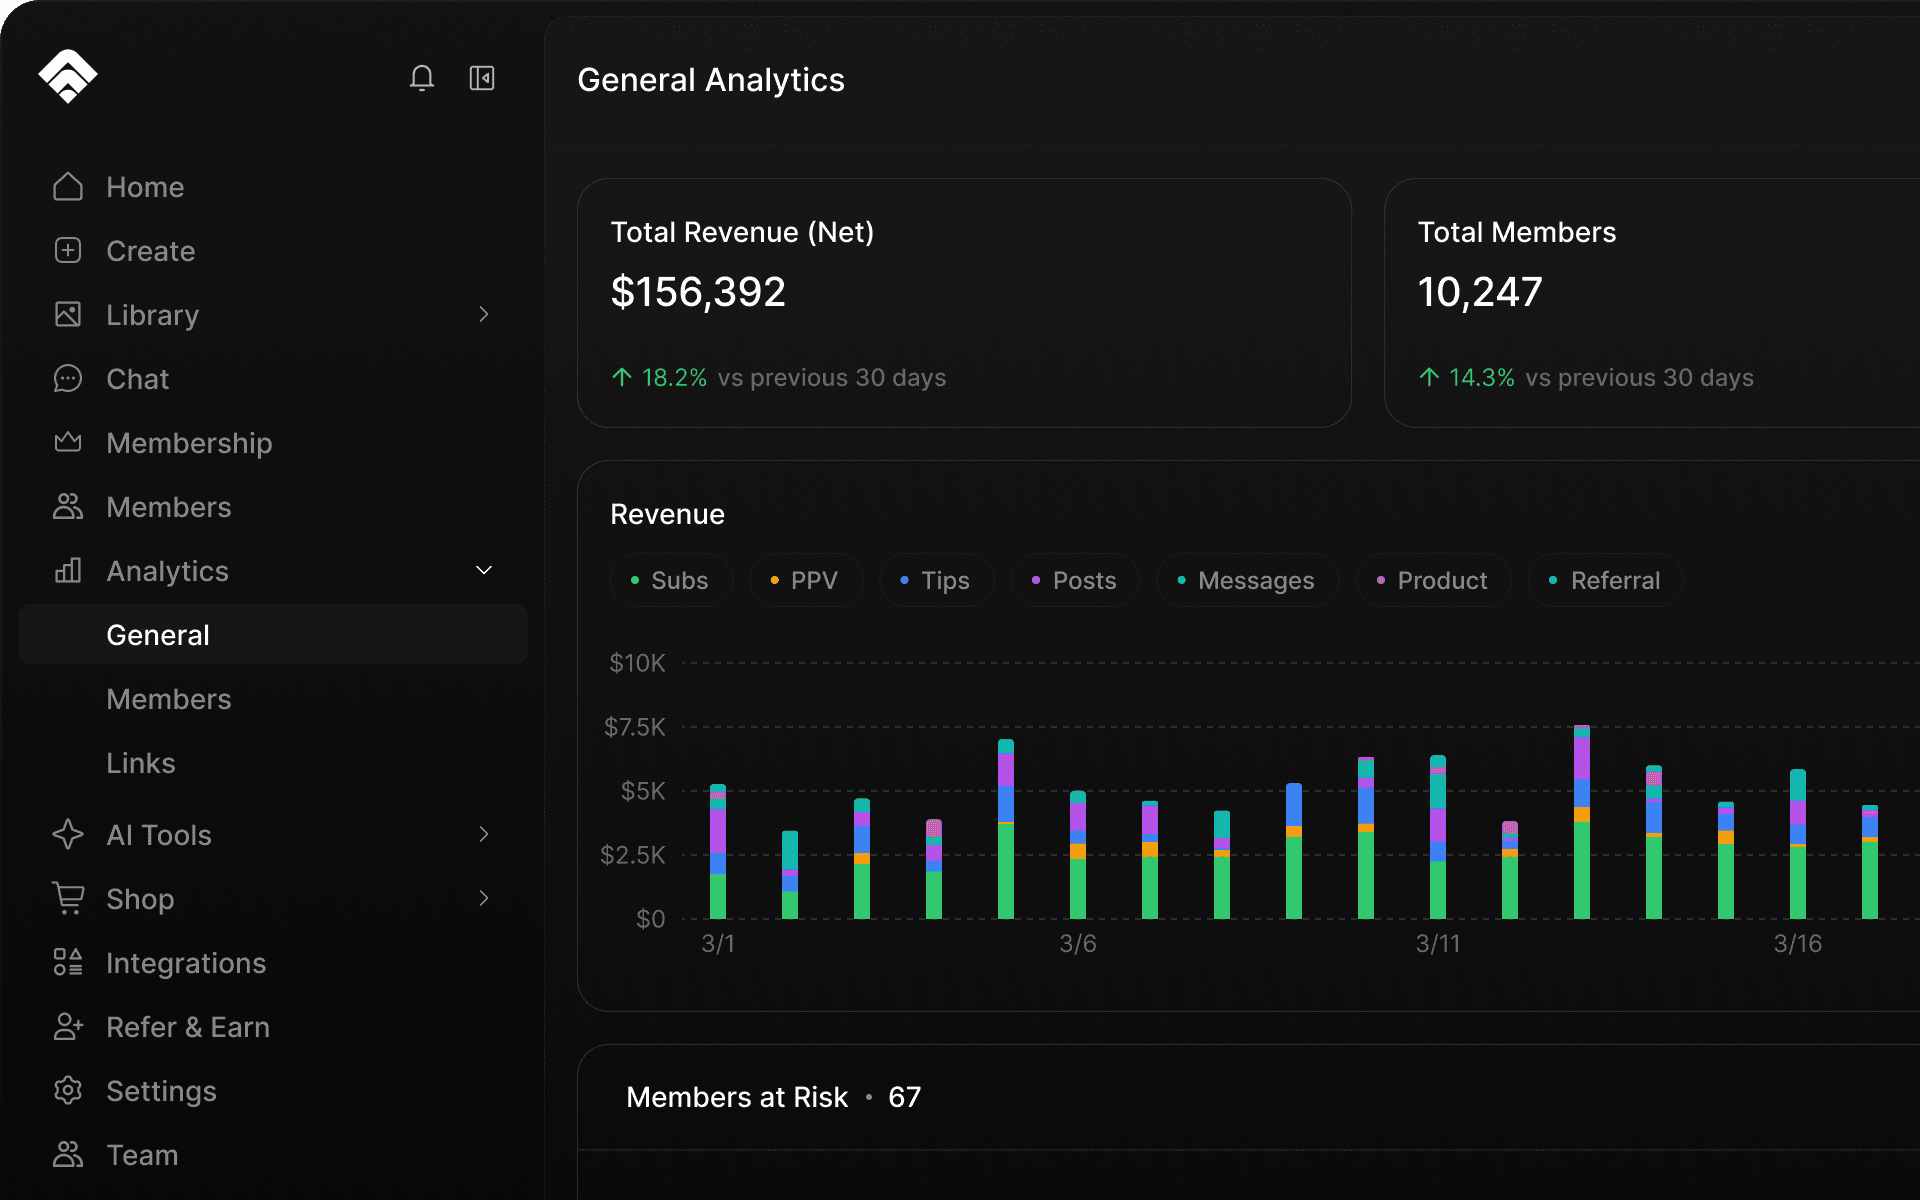Click the Members at Risk heading
Screen dimensions: 1920x1200
pos(737,1097)
